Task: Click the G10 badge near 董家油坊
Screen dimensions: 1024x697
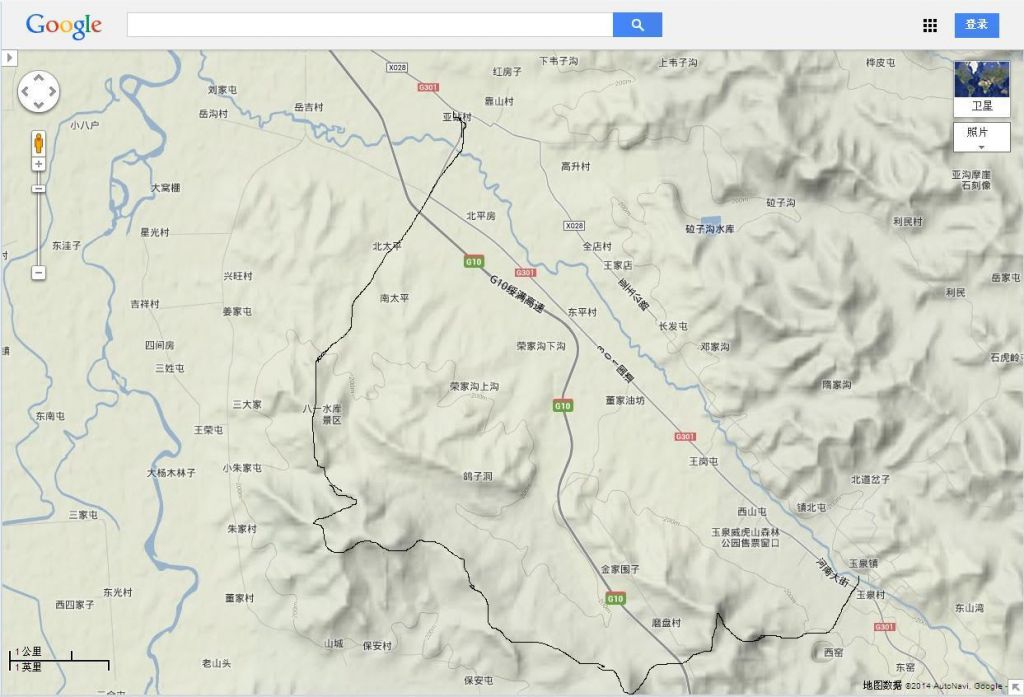Action: 562,406
